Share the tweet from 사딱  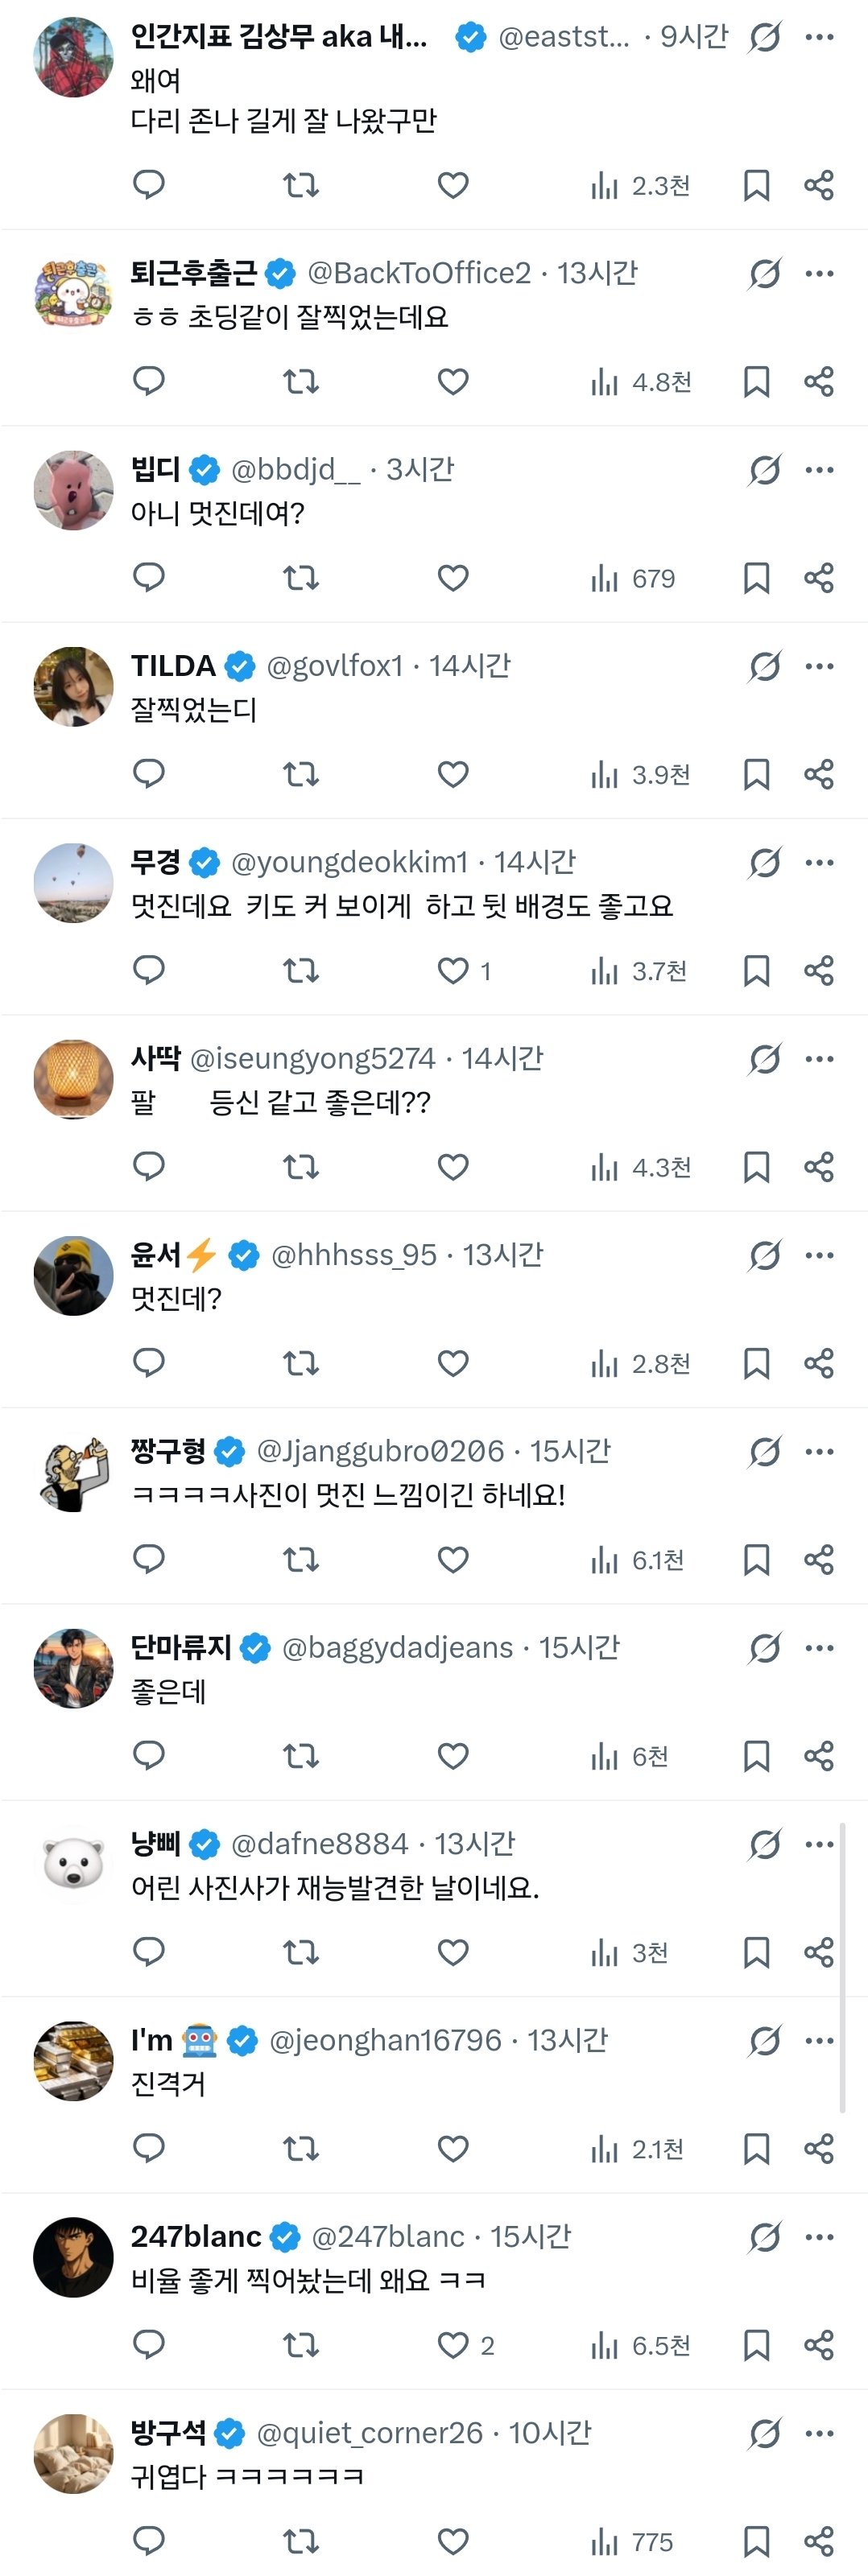coord(819,1166)
